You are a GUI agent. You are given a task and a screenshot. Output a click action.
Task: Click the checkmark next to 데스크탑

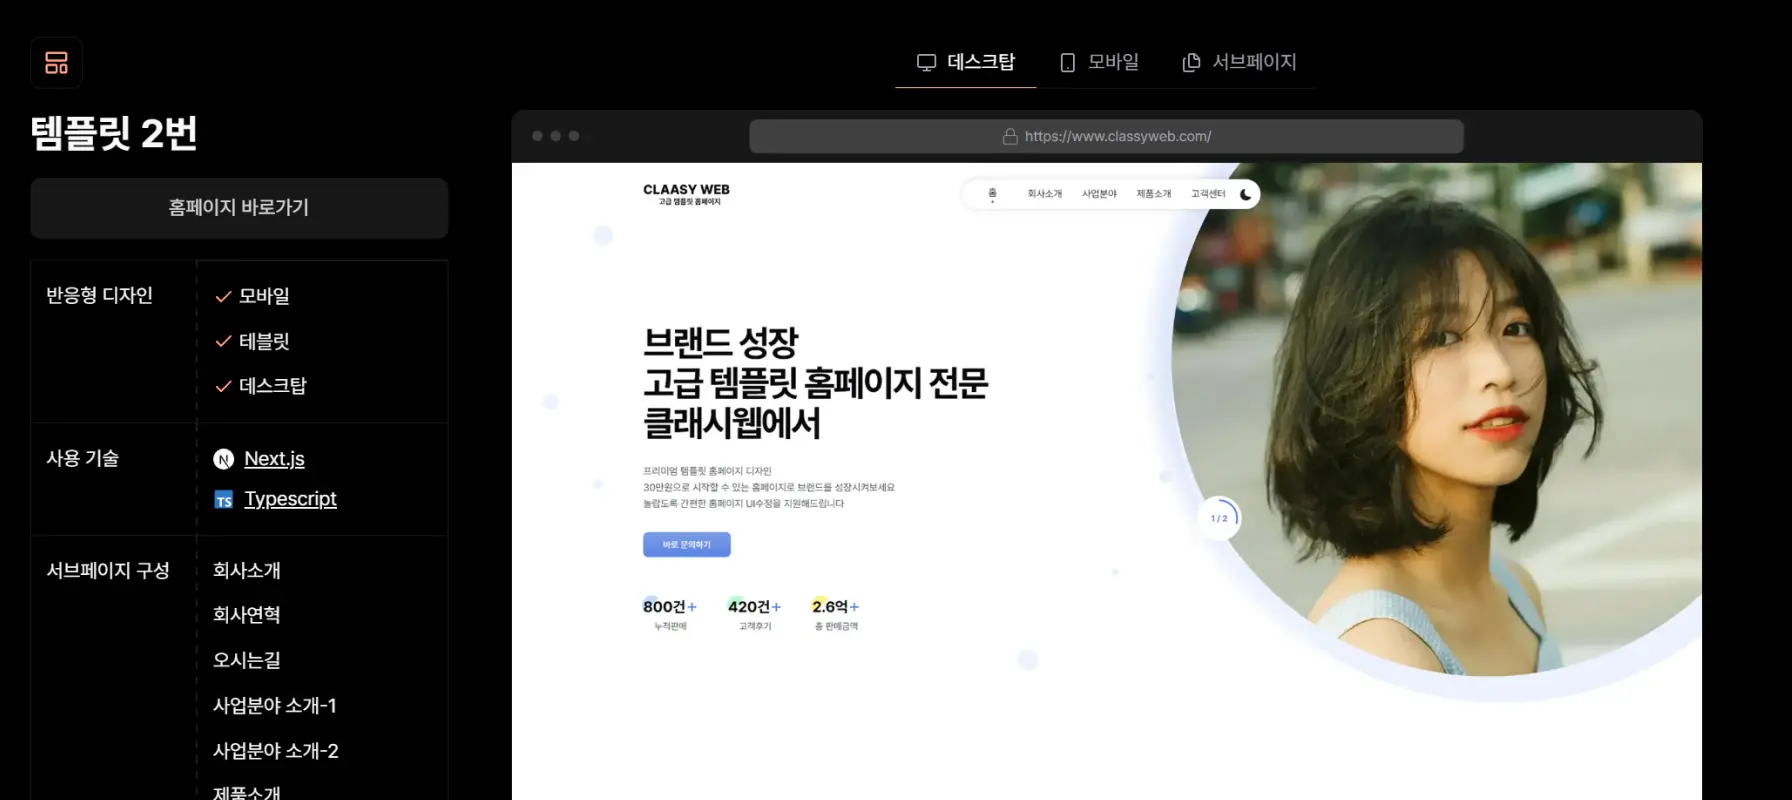tap(224, 387)
